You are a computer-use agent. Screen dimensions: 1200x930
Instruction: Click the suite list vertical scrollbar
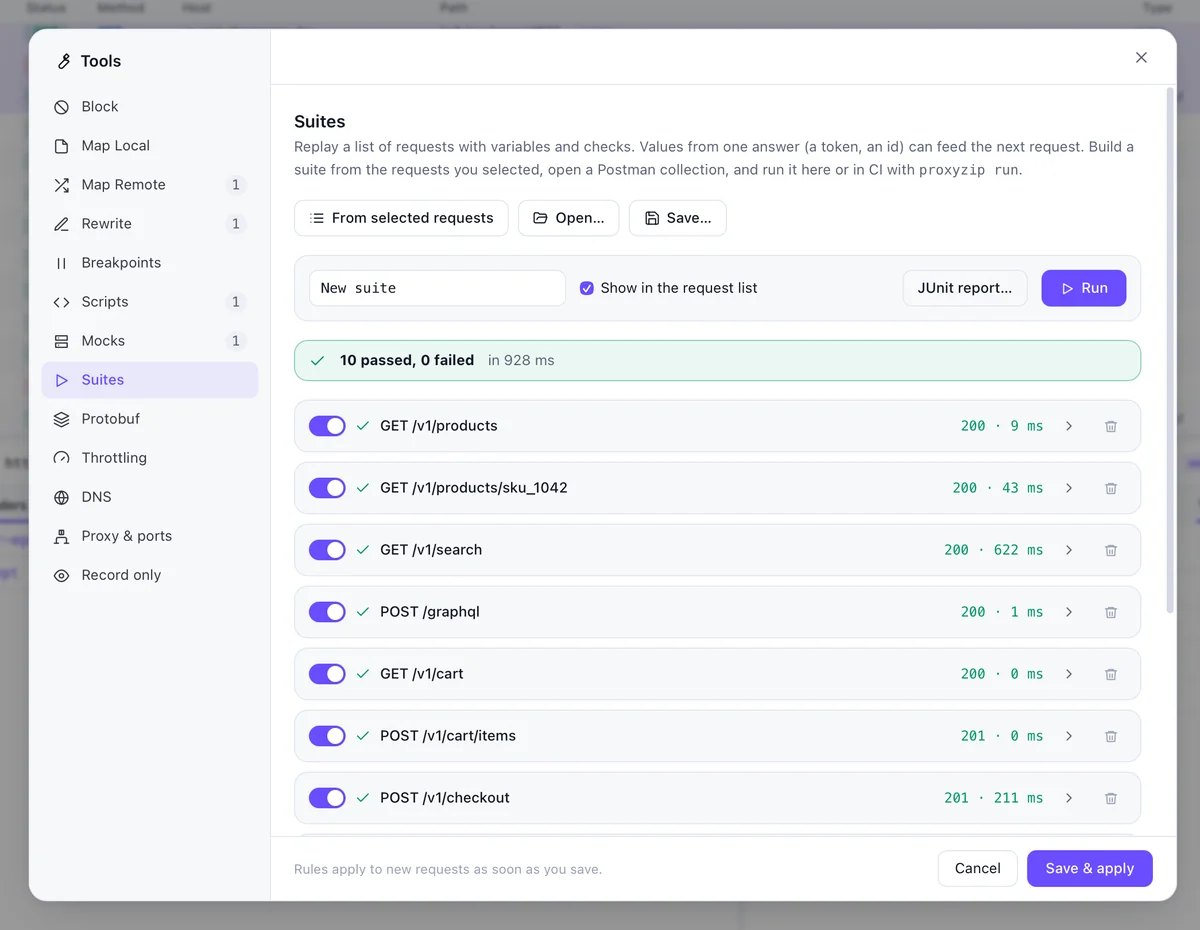tap(1170, 350)
